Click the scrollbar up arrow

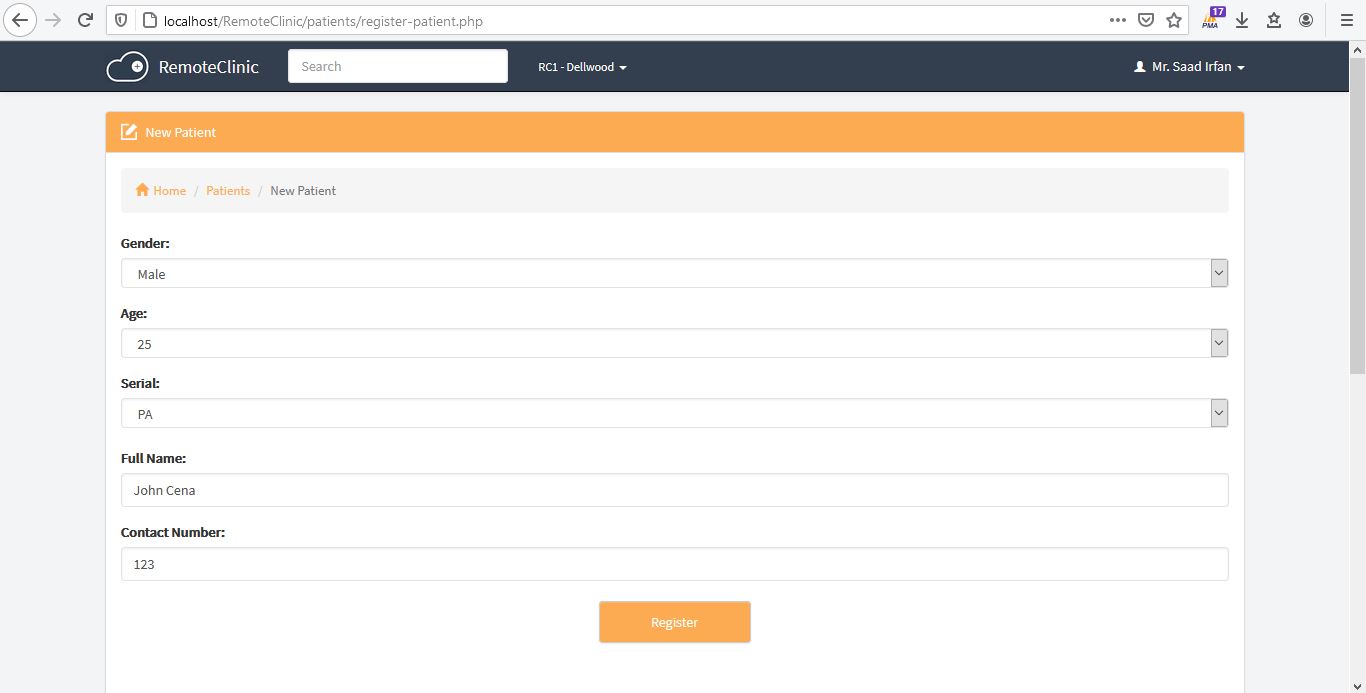pos(1357,49)
